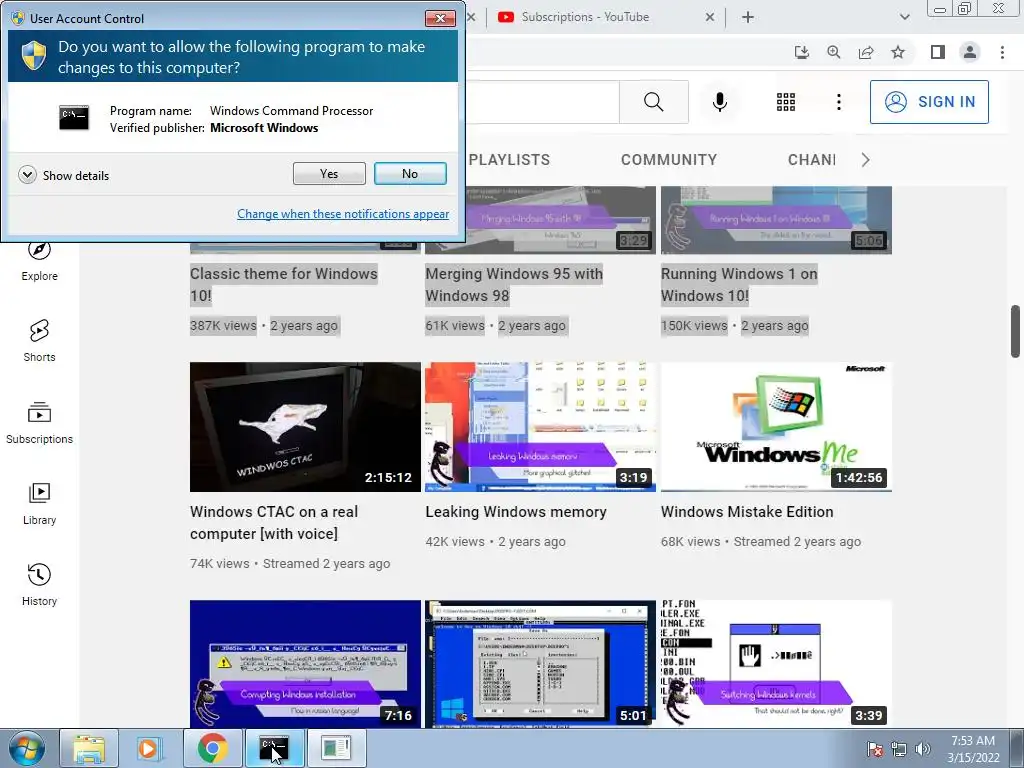
Task: Click the Chrome share page icon
Action: pyautogui.click(x=866, y=52)
